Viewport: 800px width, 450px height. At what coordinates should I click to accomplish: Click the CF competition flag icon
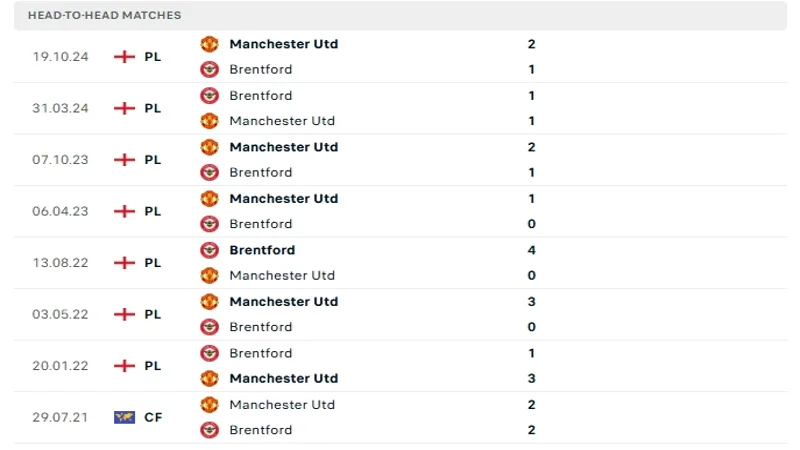pos(124,417)
